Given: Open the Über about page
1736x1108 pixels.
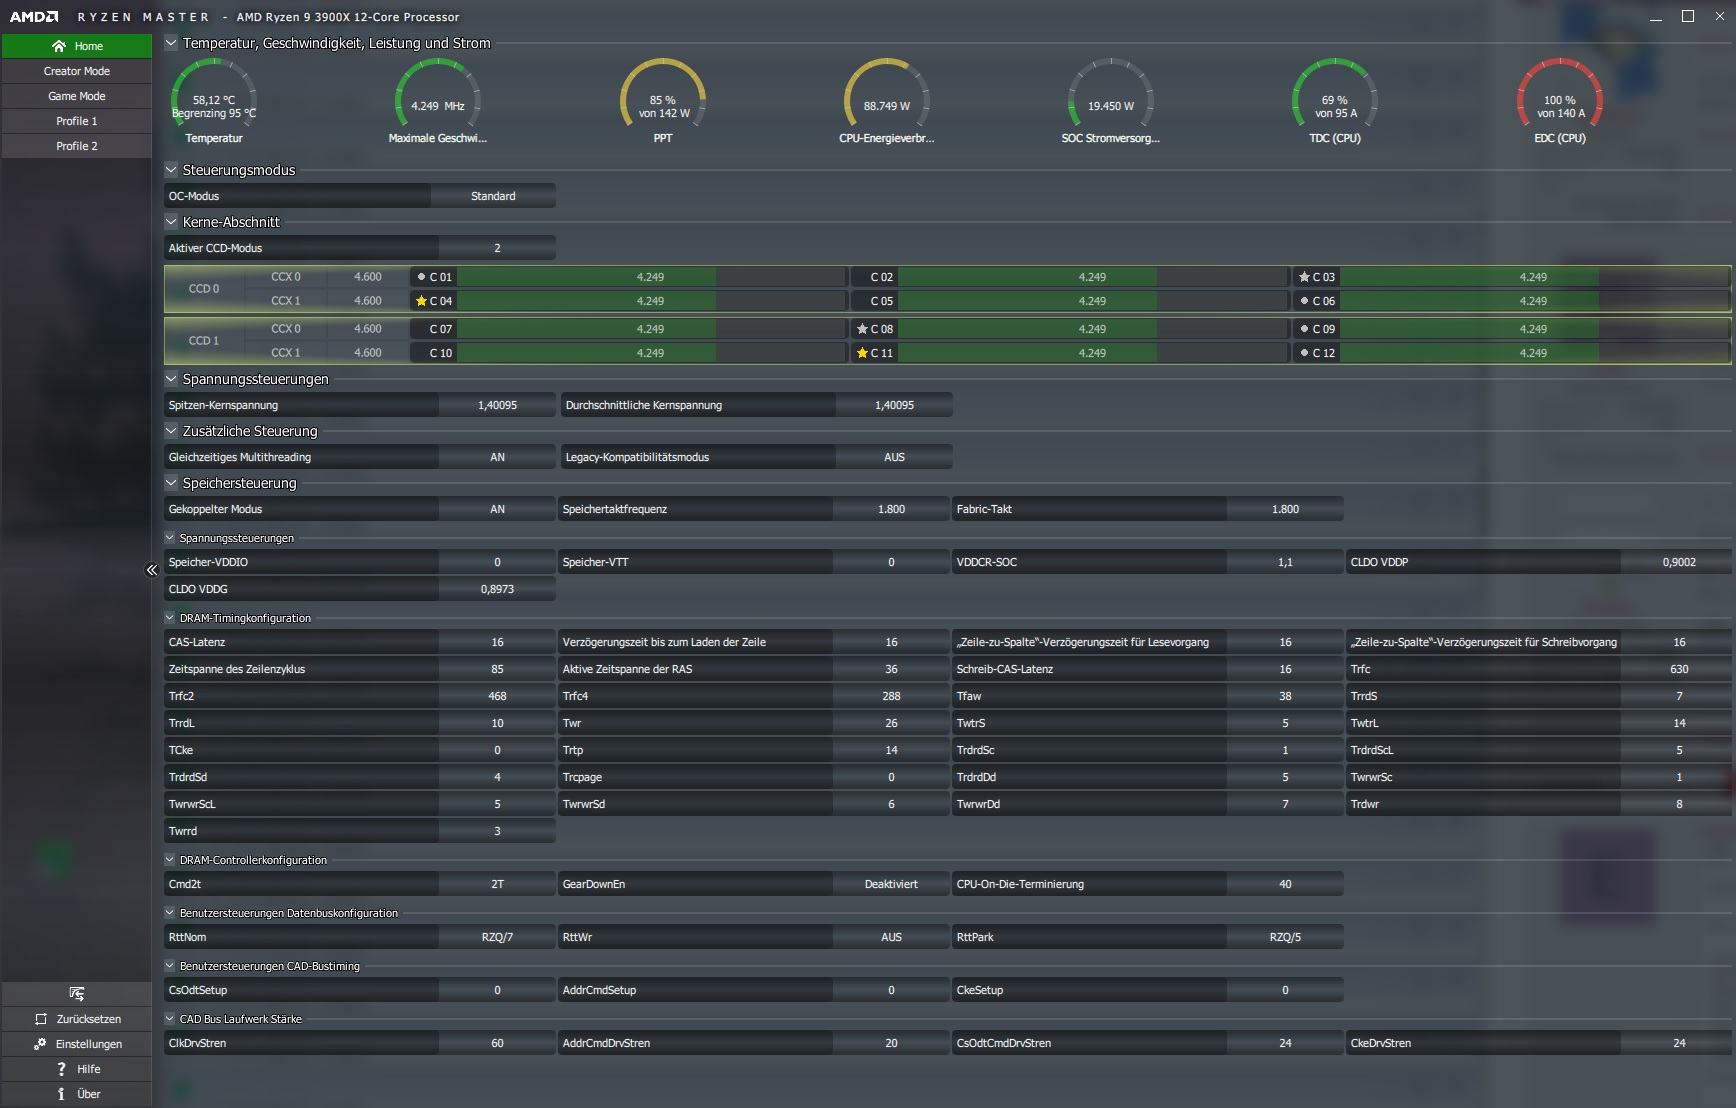Looking at the screenshot, I should 77,1094.
